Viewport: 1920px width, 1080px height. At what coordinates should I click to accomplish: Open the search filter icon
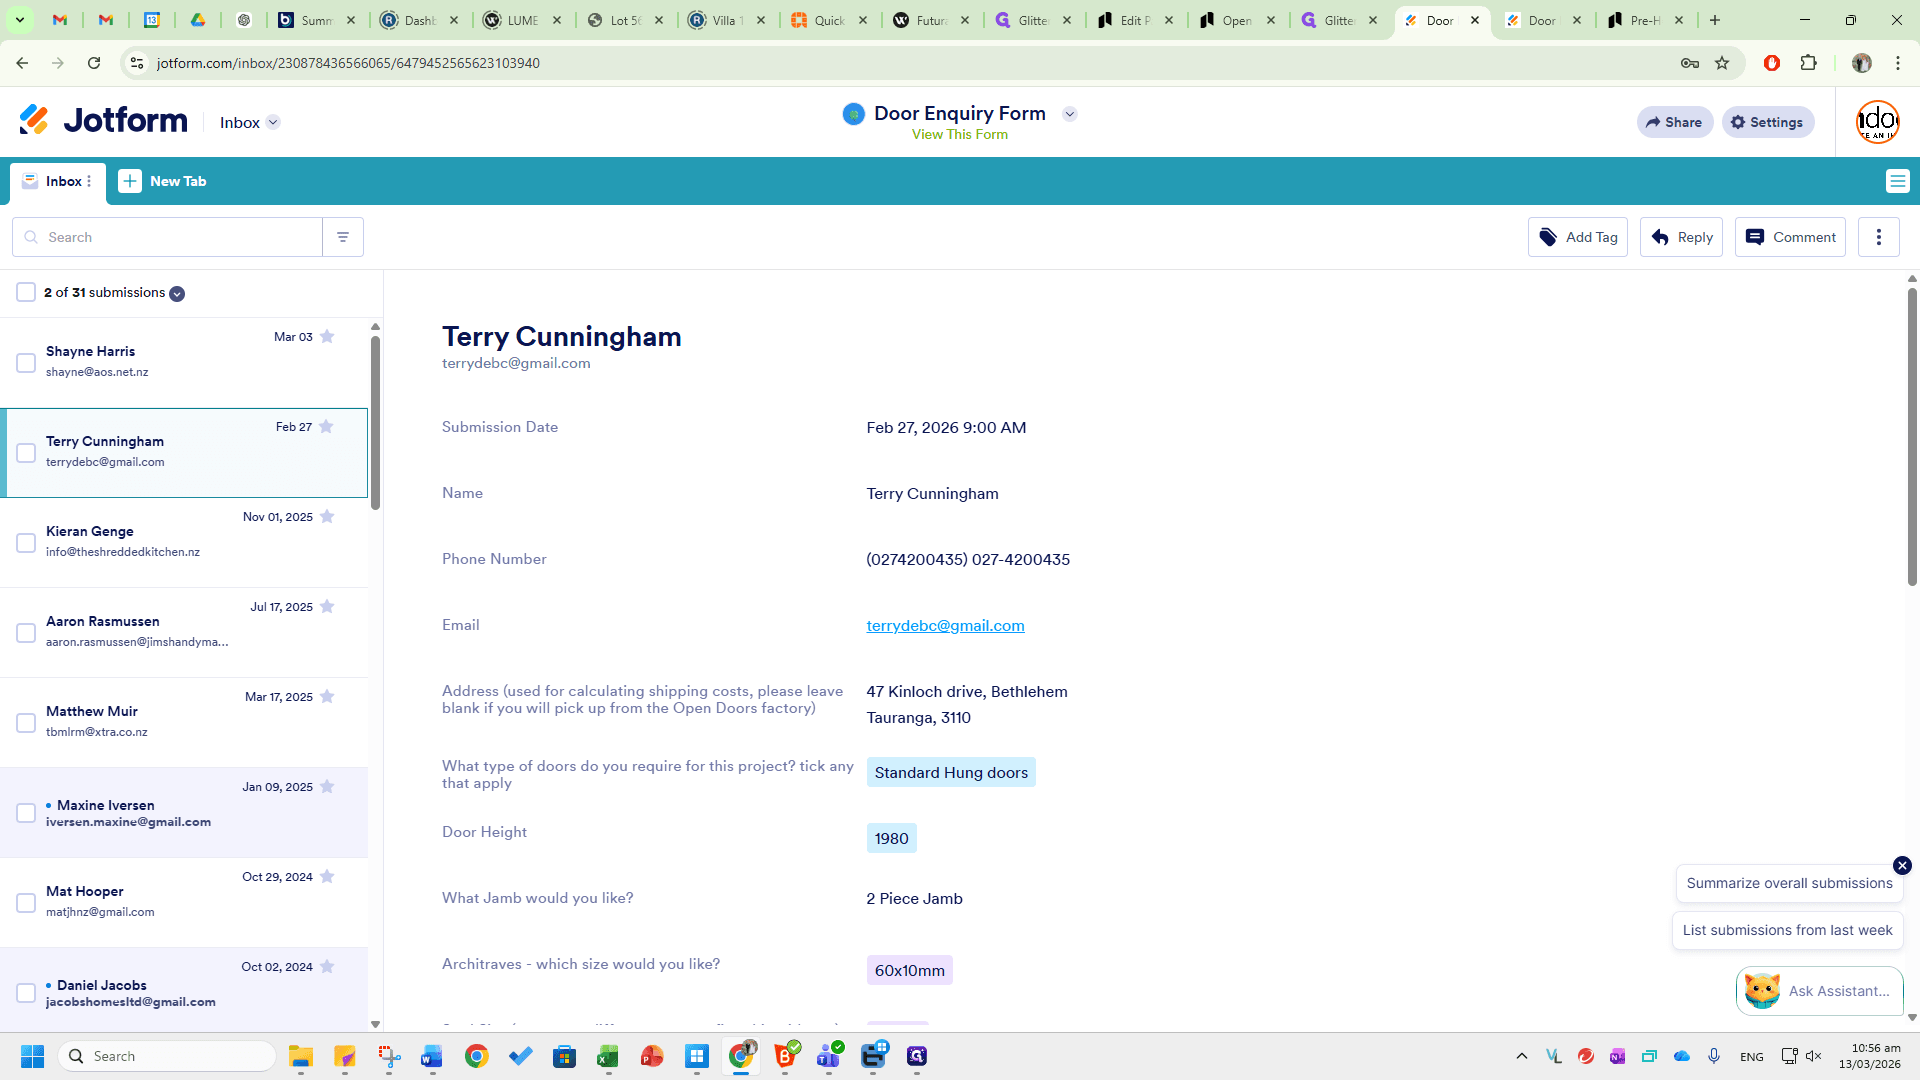(x=343, y=237)
